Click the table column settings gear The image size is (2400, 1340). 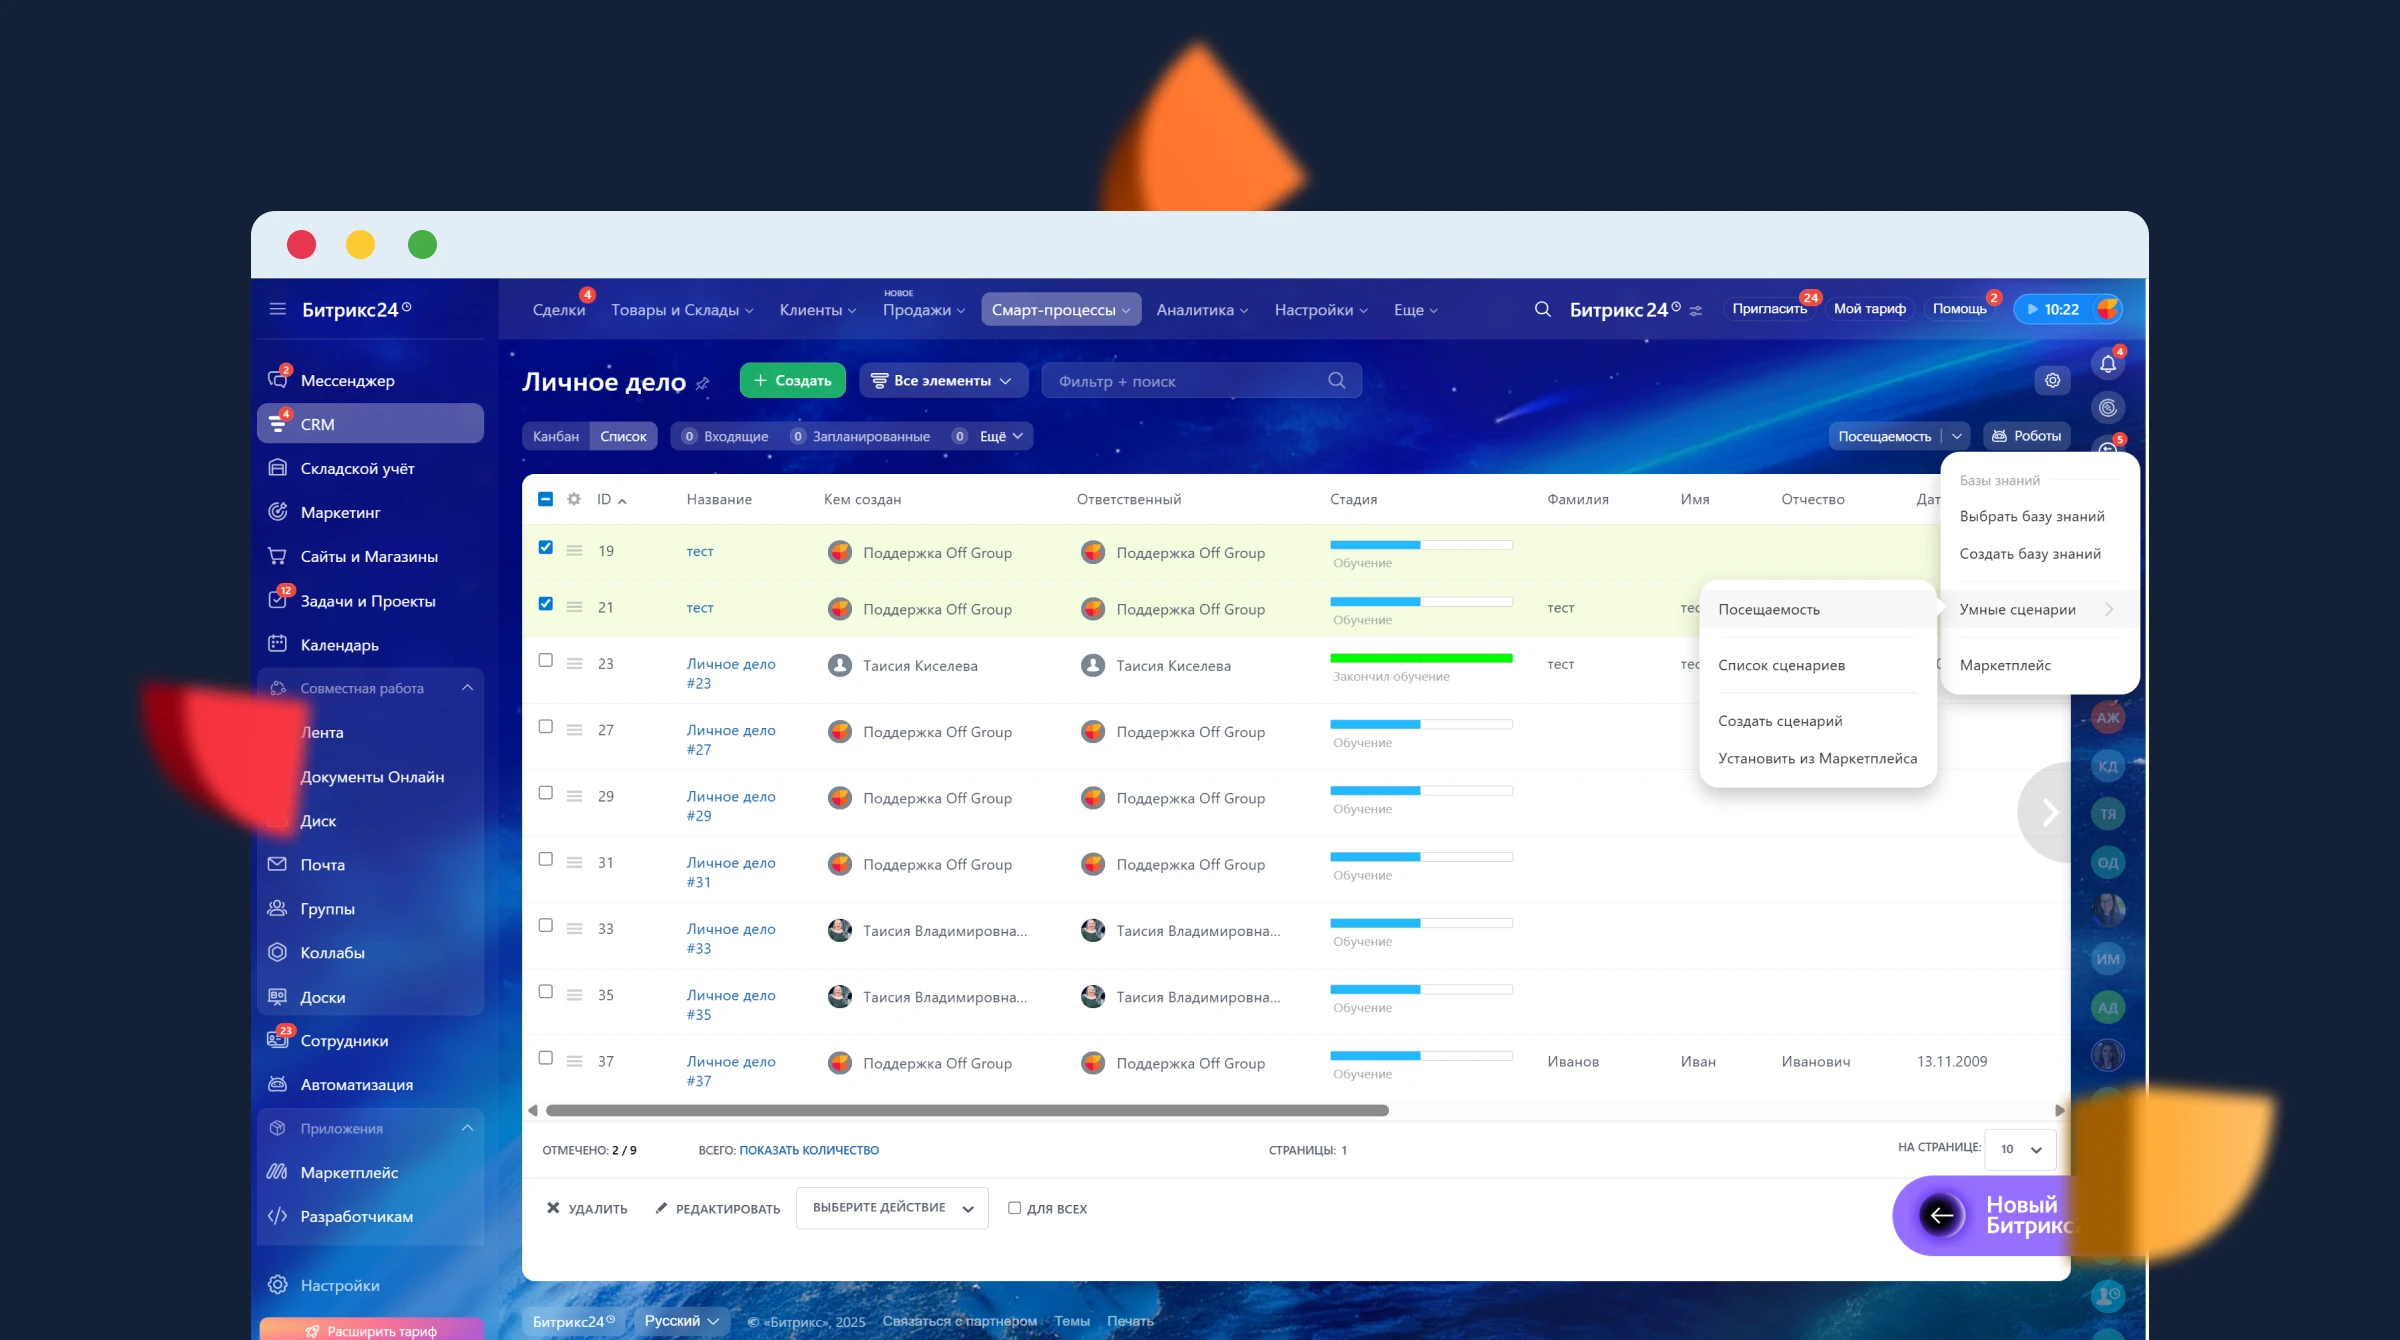click(574, 499)
